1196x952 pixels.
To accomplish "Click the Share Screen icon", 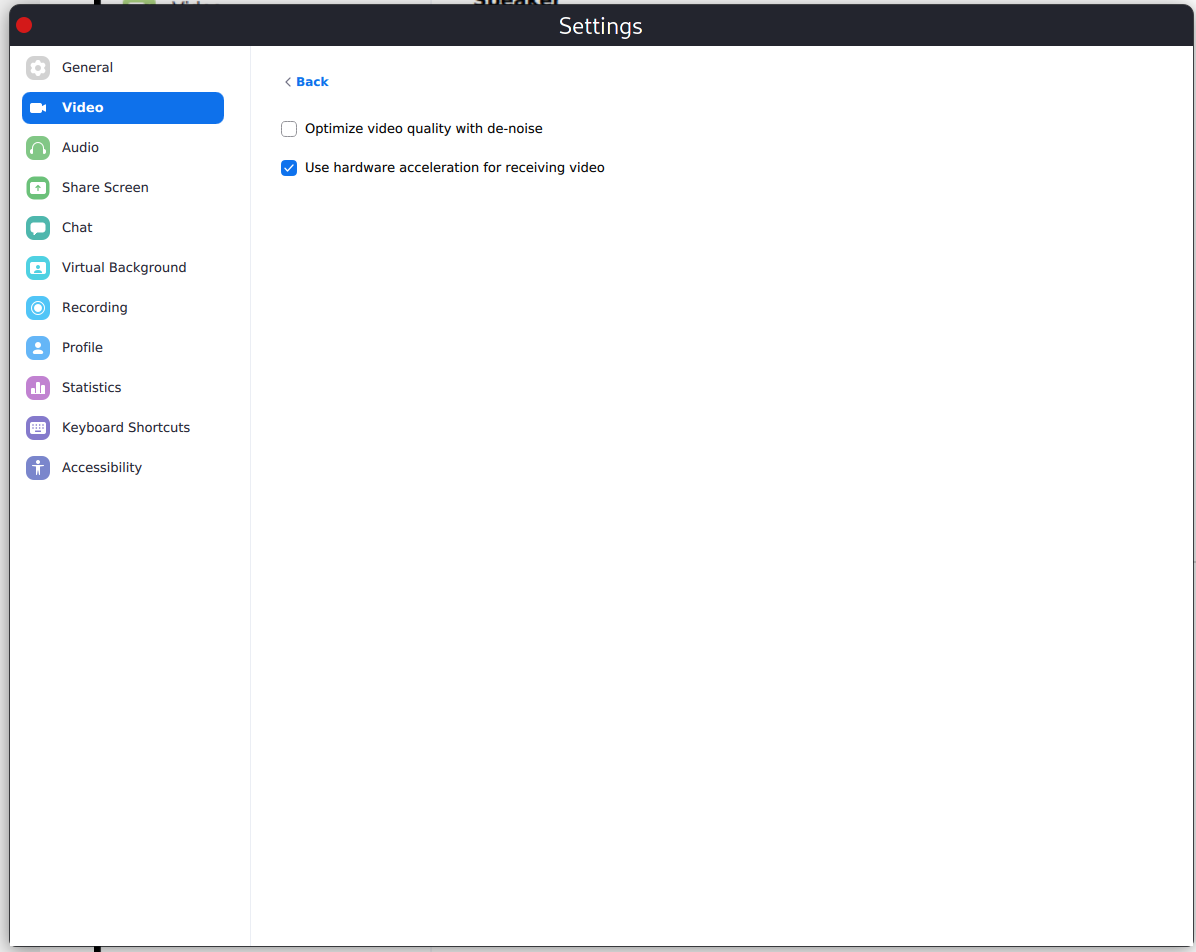I will tap(38, 188).
